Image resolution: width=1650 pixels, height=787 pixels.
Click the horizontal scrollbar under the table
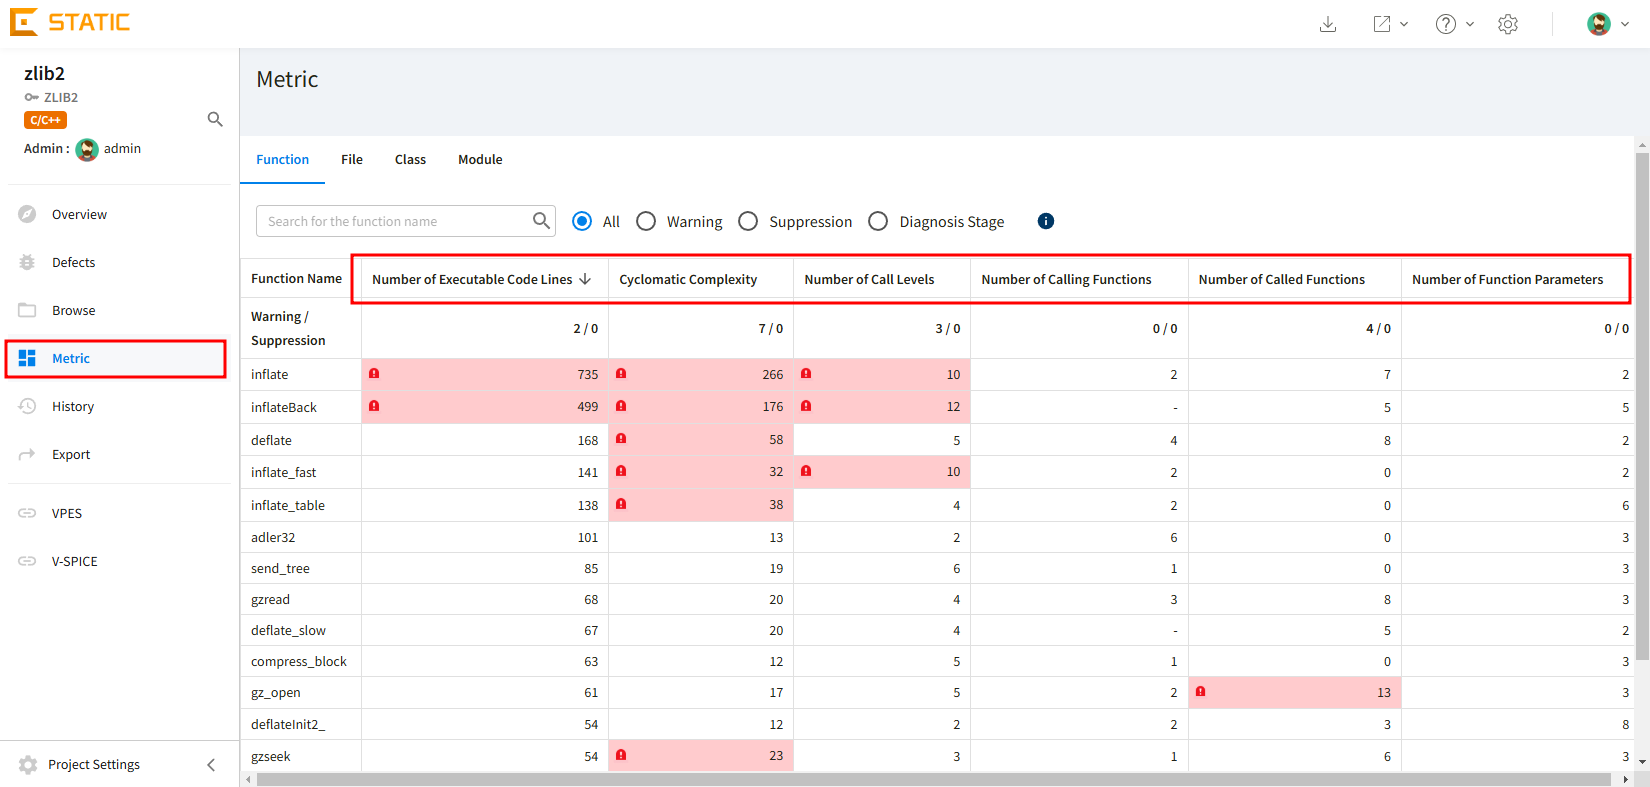(935, 779)
